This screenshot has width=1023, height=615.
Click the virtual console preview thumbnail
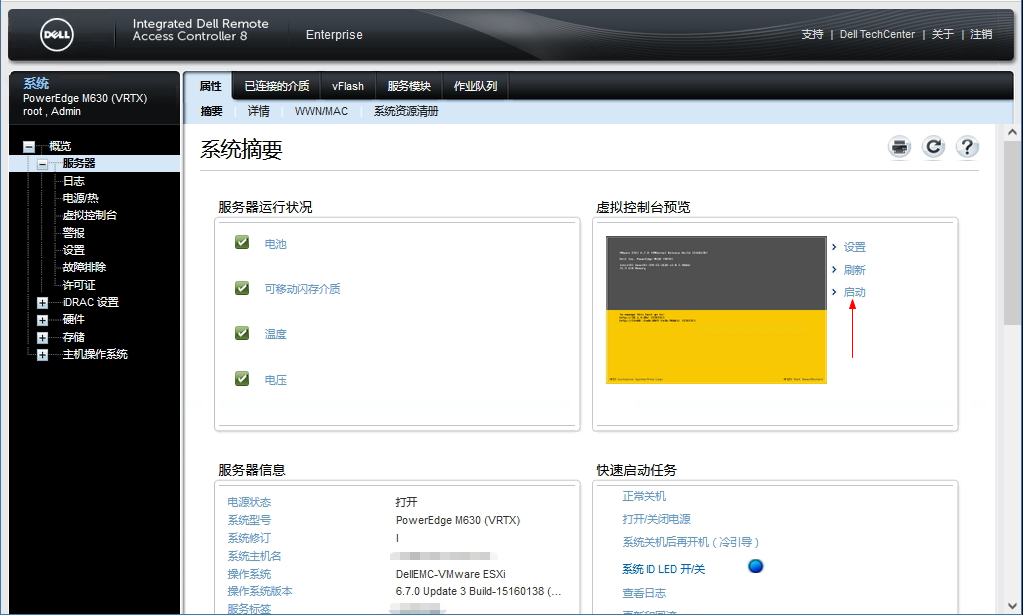point(716,310)
